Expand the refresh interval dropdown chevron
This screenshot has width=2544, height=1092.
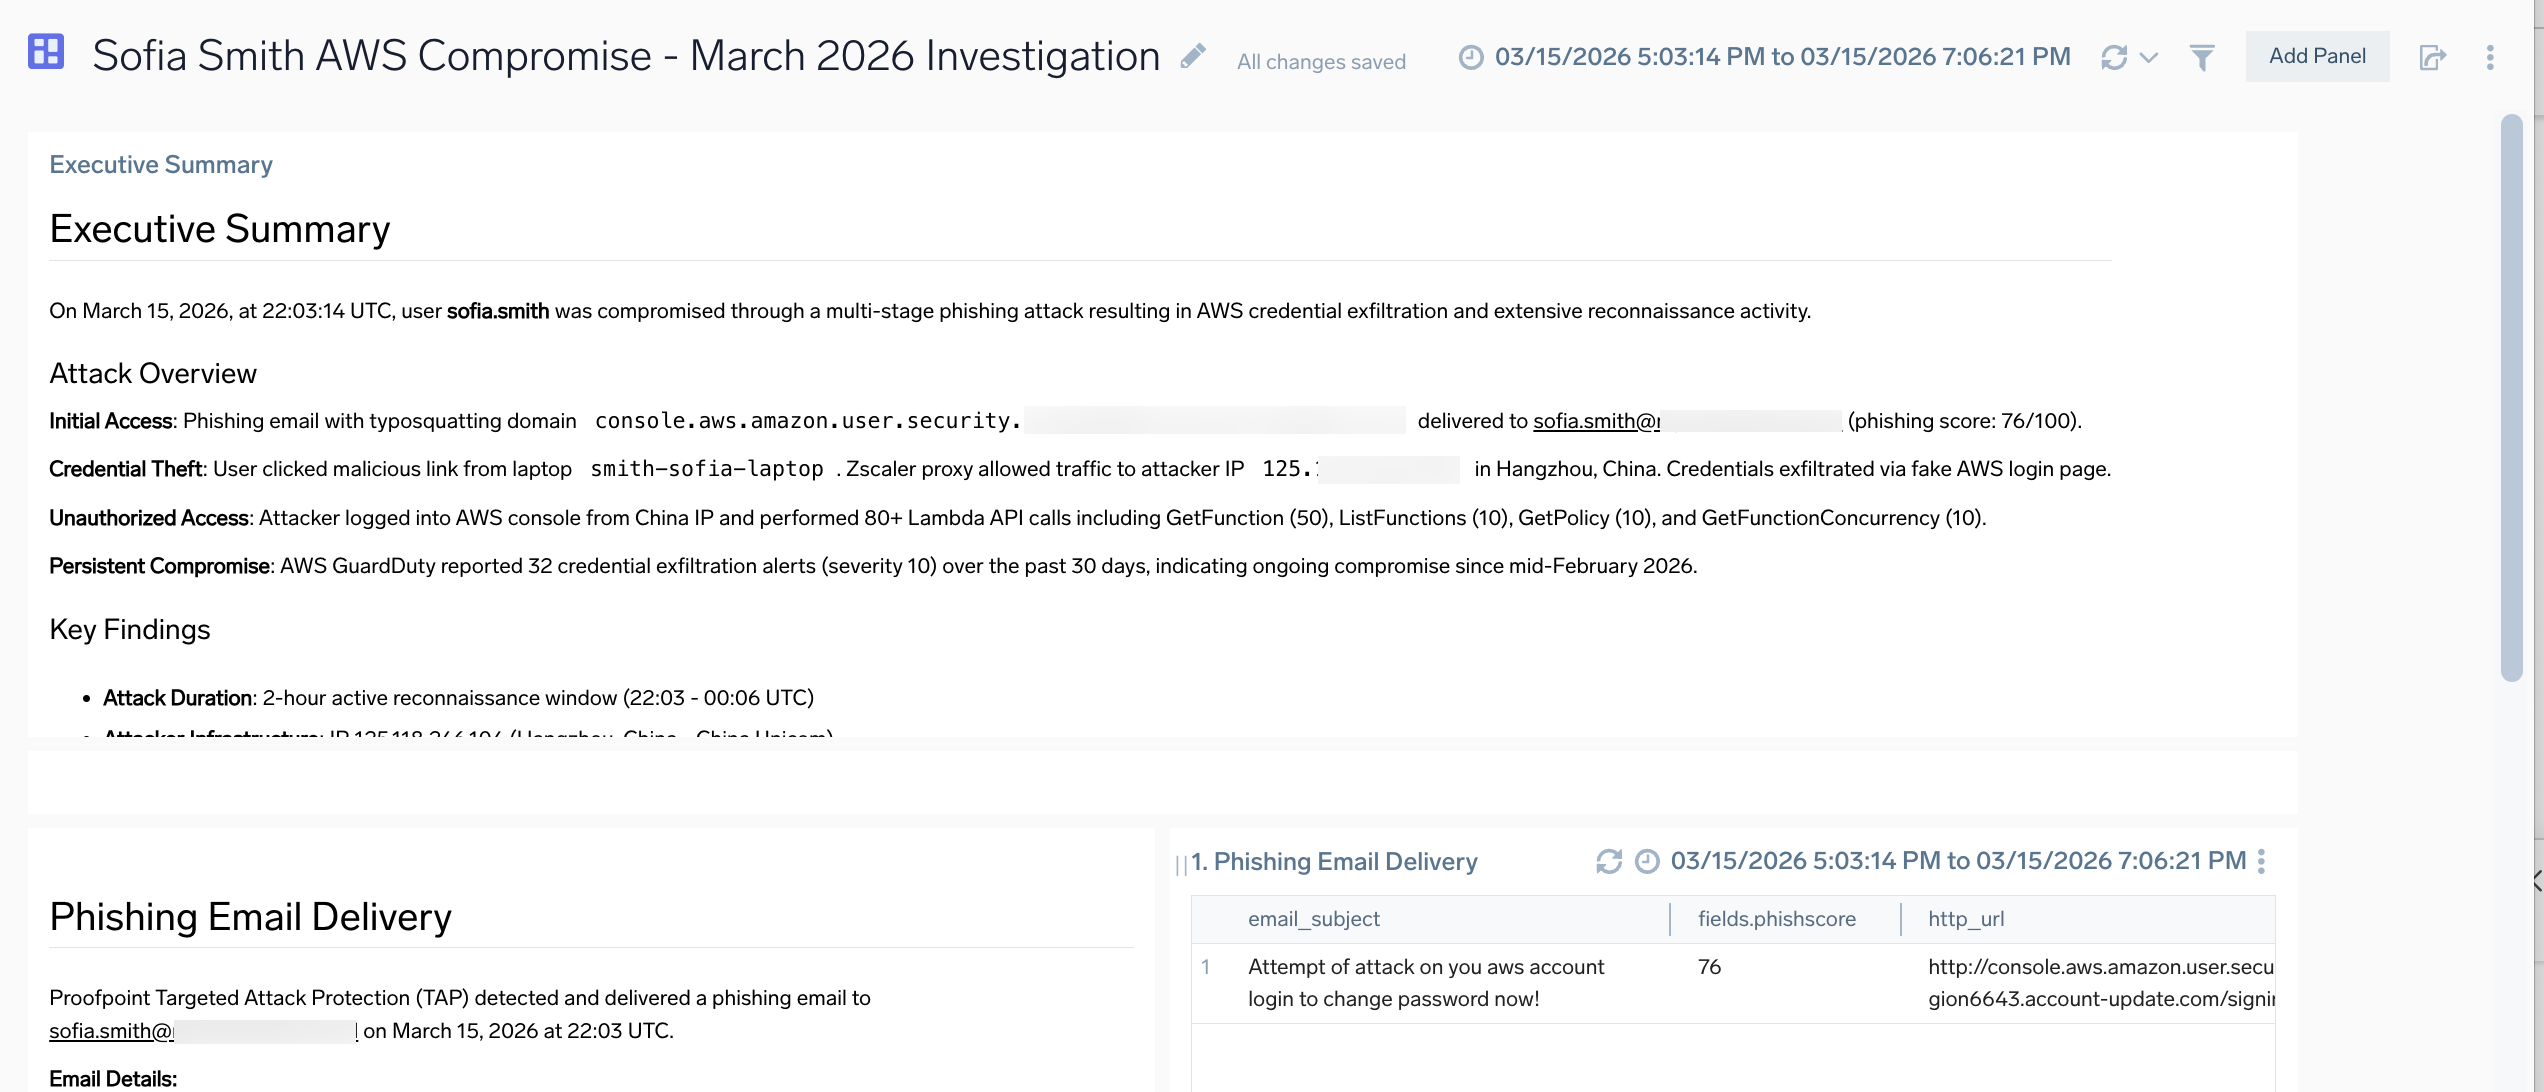coord(2148,57)
